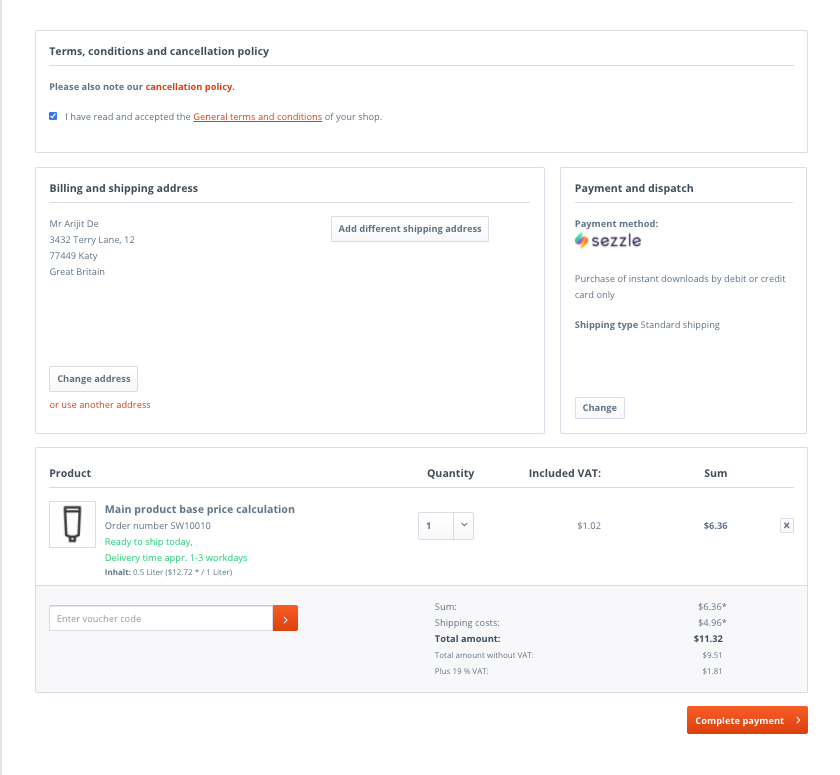Click the Sezzle payment logo

pos(607,241)
